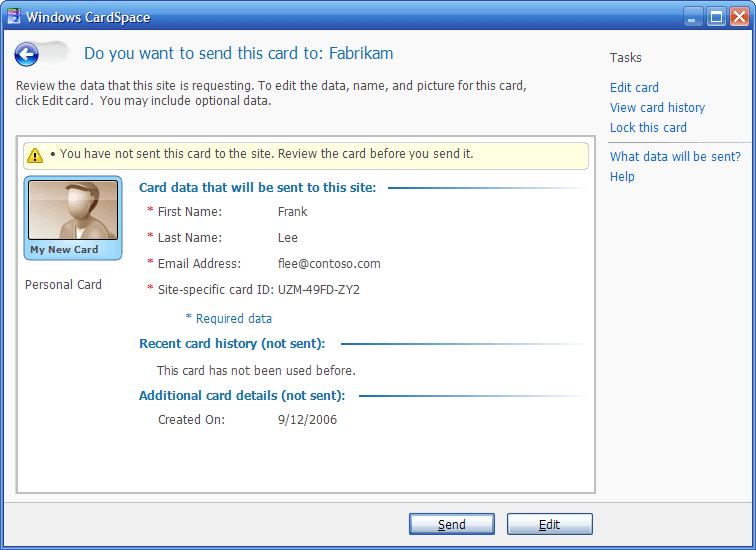Open View card history link
The width and height of the screenshot is (756, 550).
(x=657, y=107)
